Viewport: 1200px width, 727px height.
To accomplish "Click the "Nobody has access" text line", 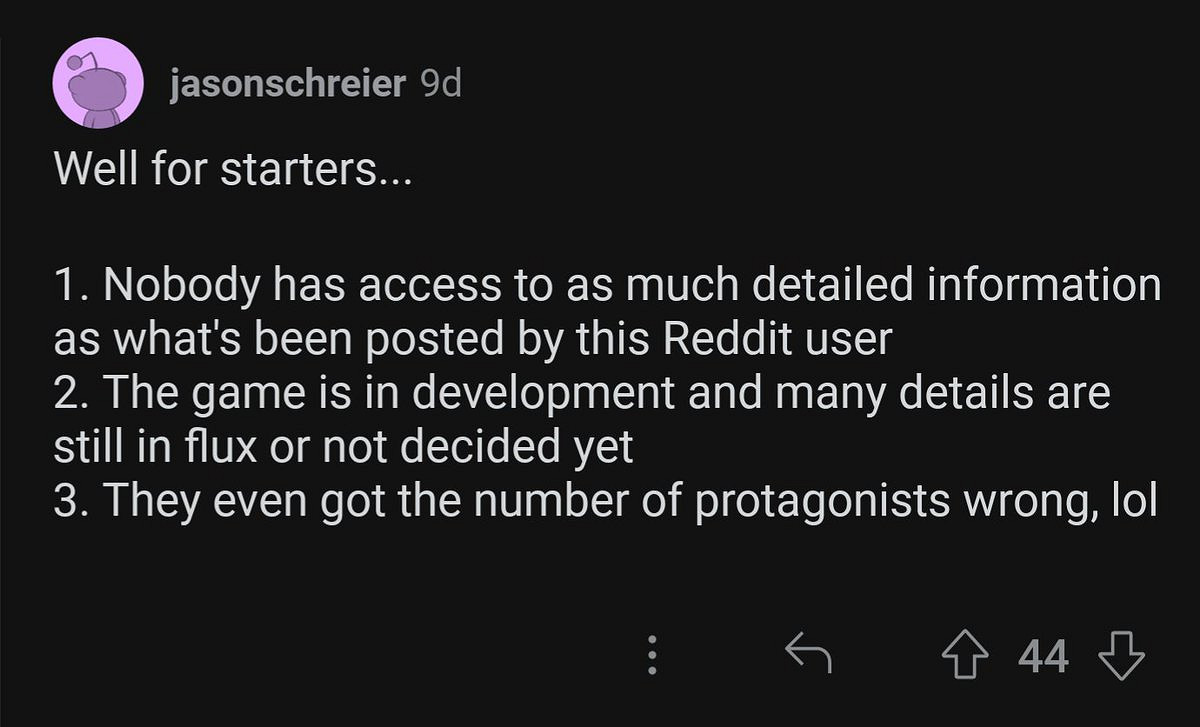I will [606, 286].
